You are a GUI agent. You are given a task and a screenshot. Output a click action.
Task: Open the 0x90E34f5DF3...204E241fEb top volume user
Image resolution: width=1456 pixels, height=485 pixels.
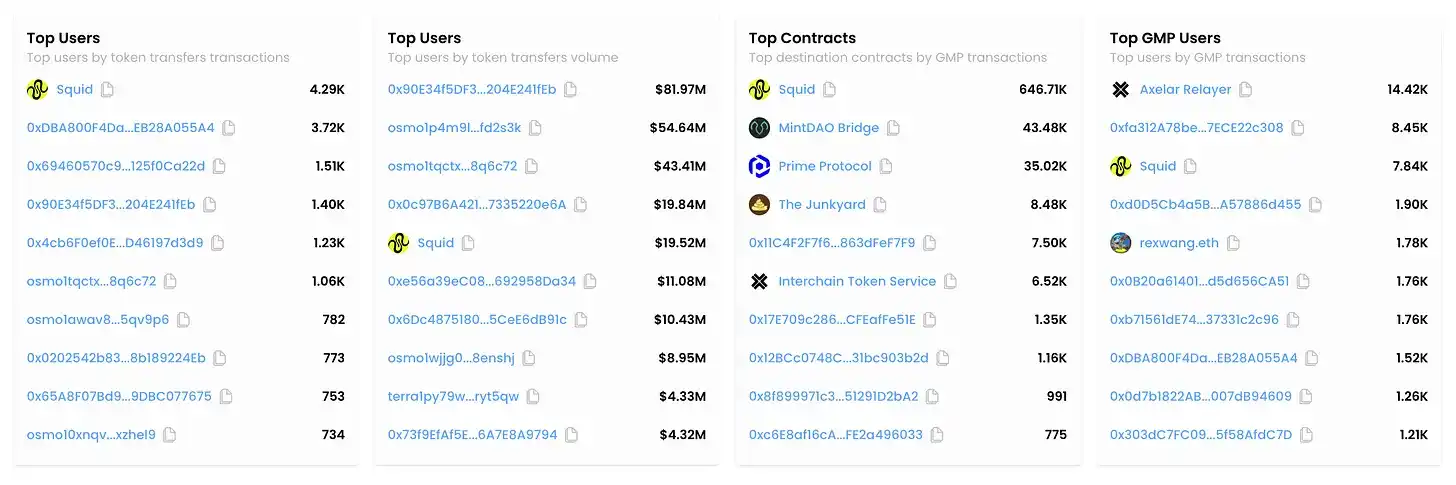[472, 89]
